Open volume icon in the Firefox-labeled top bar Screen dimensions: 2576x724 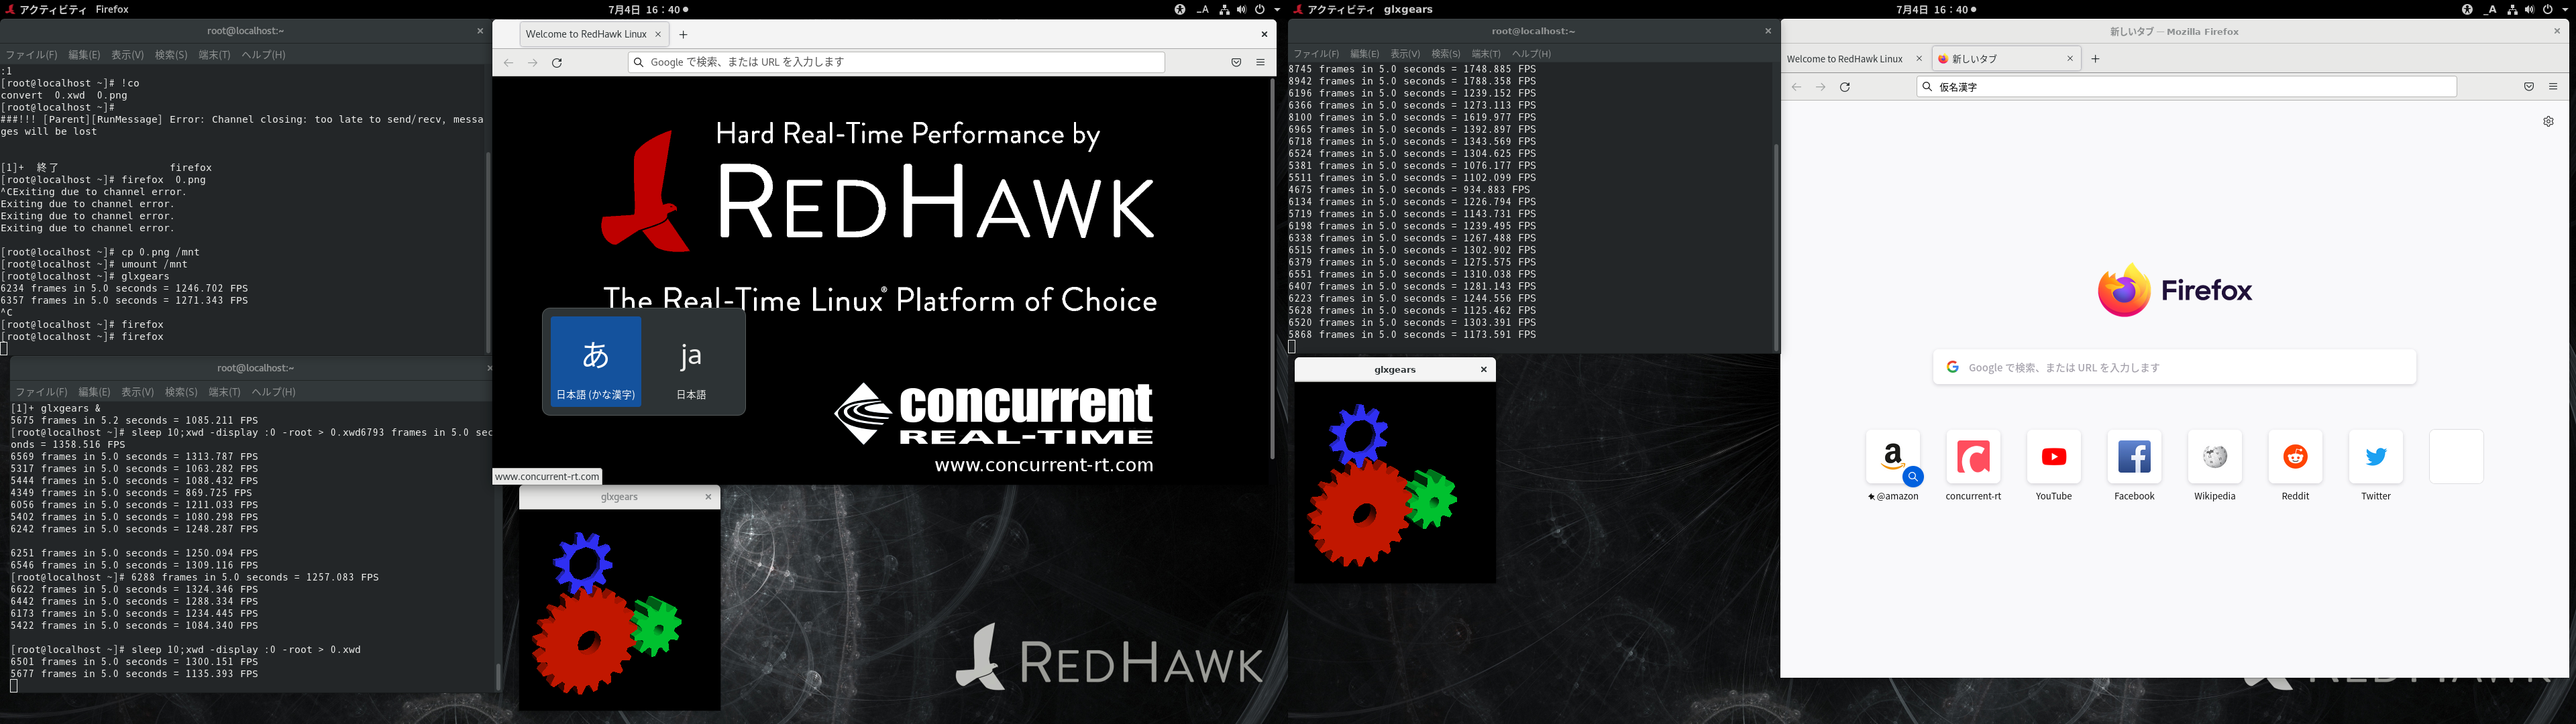(x=1241, y=9)
